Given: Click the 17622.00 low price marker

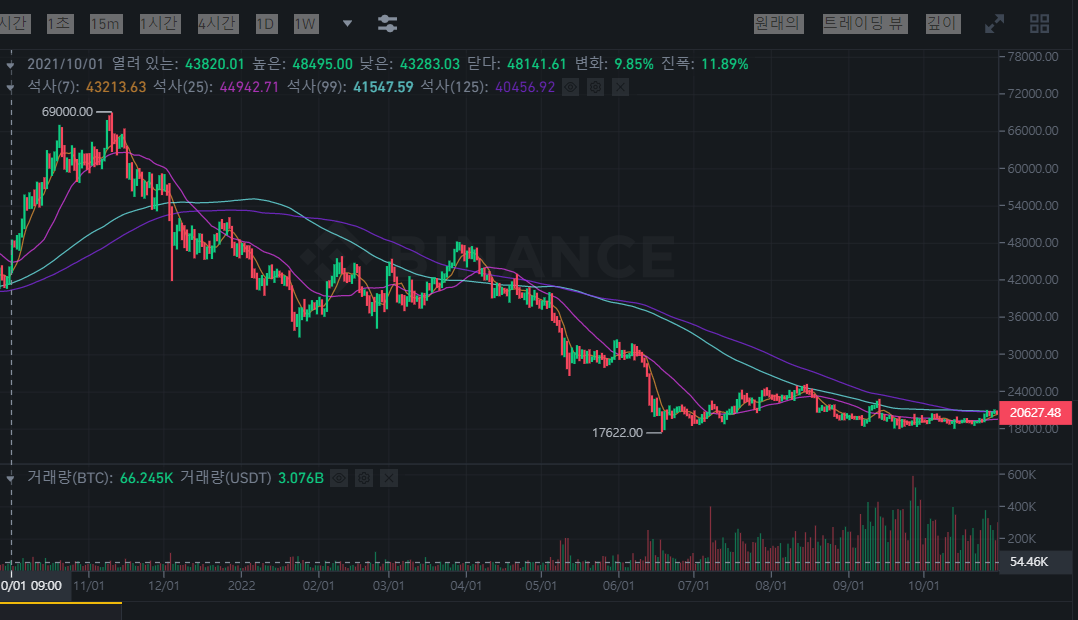Looking at the screenshot, I should (x=617, y=432).
